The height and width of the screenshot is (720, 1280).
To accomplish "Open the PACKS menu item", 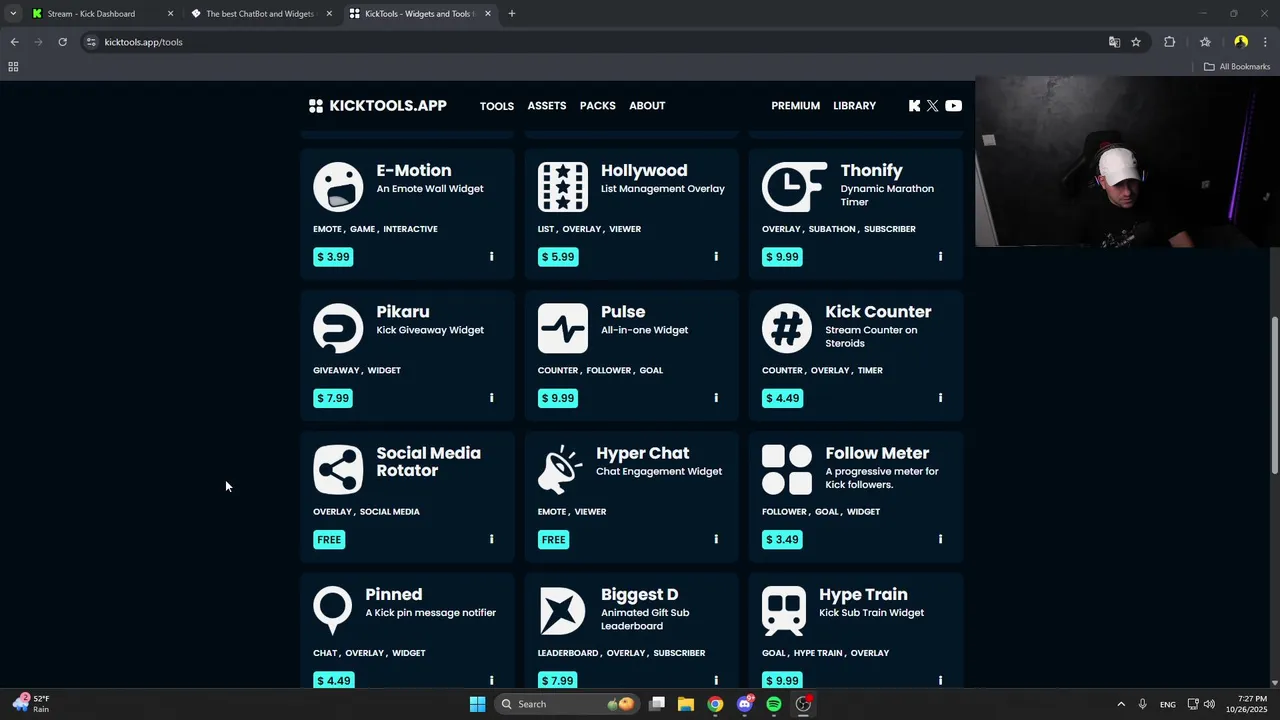I will 598,106.
